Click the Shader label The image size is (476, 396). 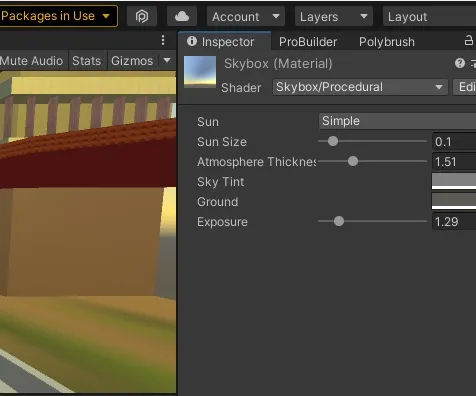(x=241, y=88)
